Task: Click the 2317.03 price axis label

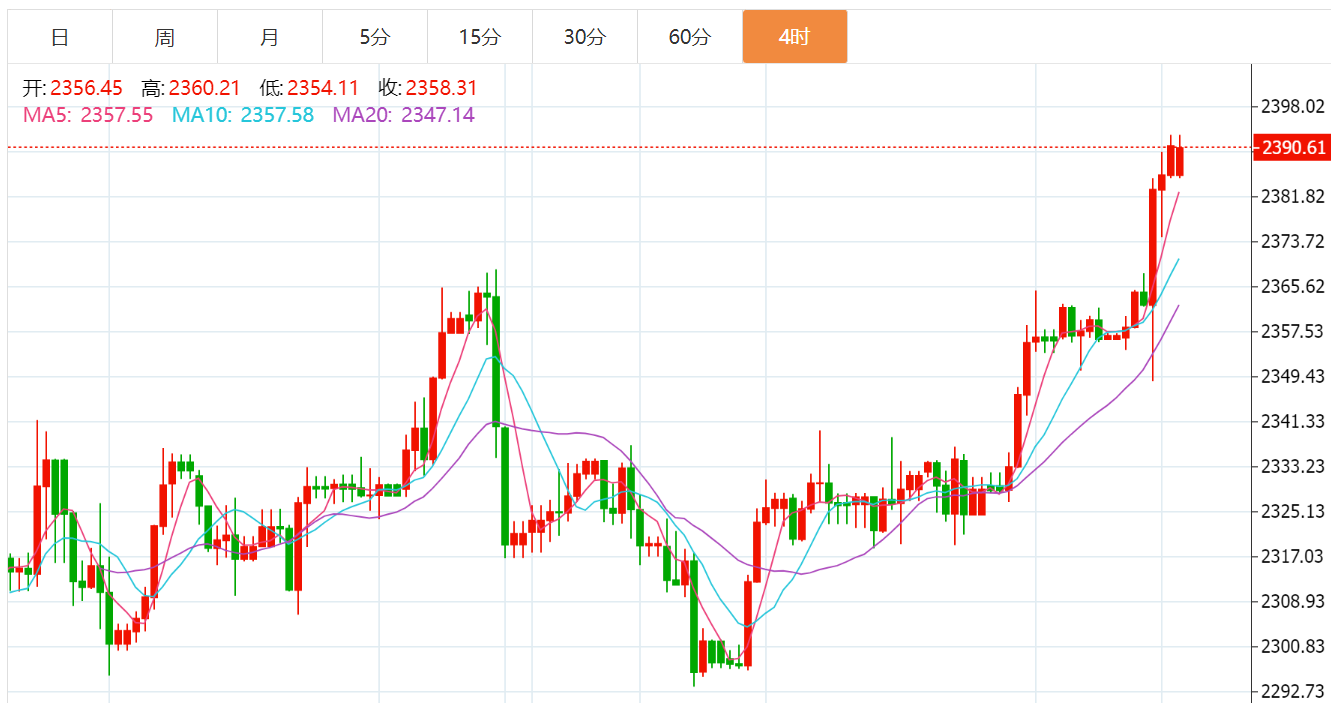Action: click(1293, 556)
